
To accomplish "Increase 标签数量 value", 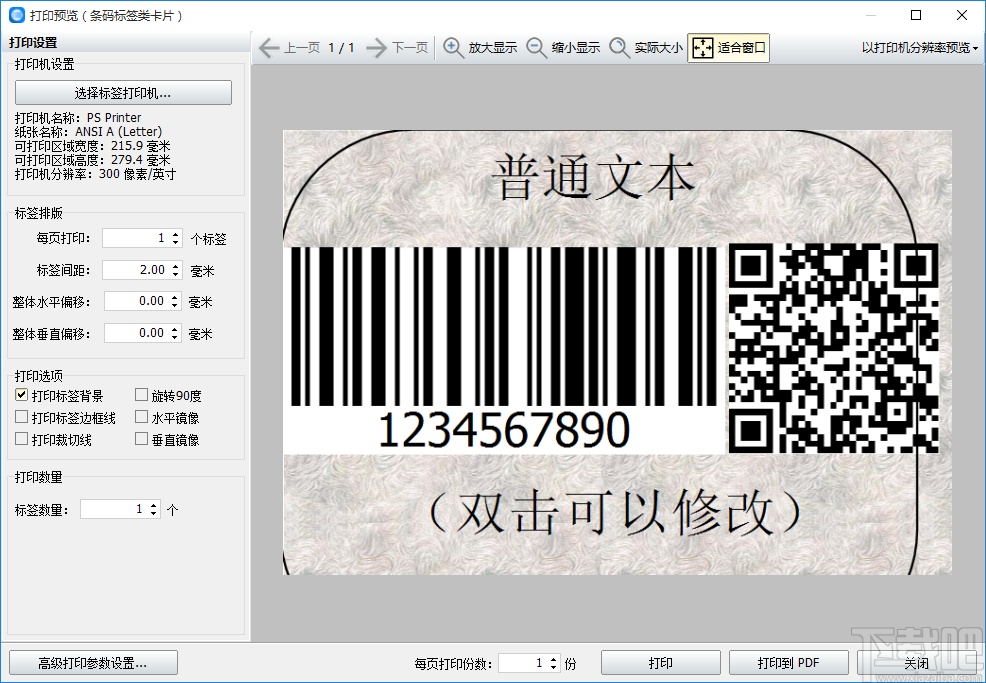I will [154, 505].
